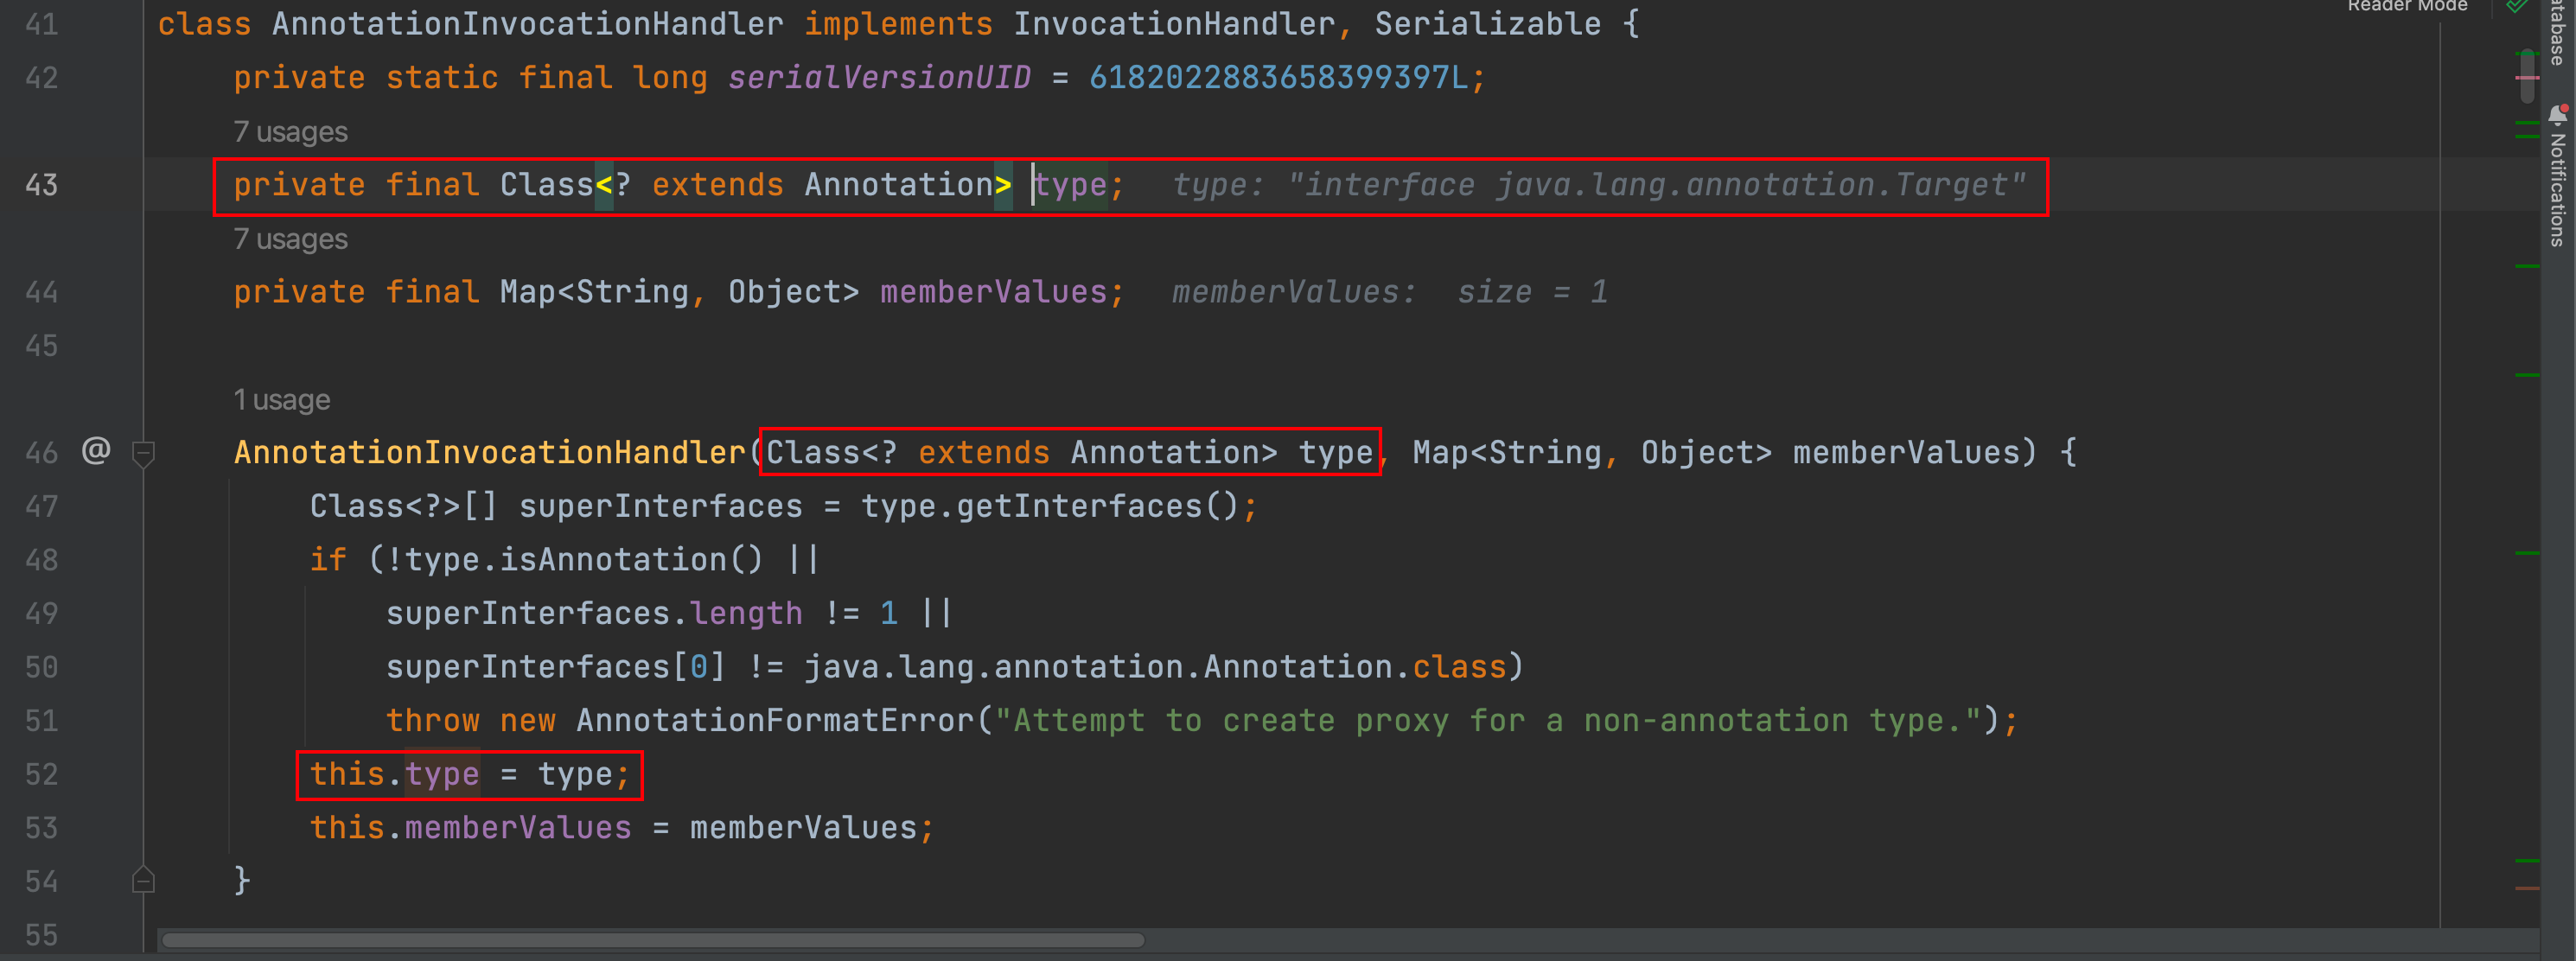This screenshot has width=2576, height=961.
Task: Click the Notifications bell icon
Action: (x=2558, y=115)
